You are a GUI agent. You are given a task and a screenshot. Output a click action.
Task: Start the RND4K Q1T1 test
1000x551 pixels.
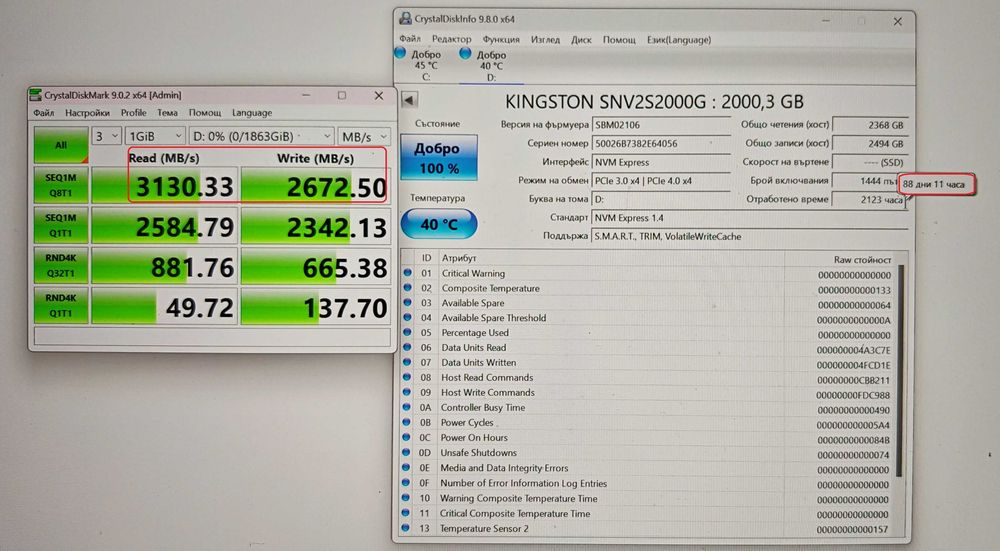tap(61, 305)
